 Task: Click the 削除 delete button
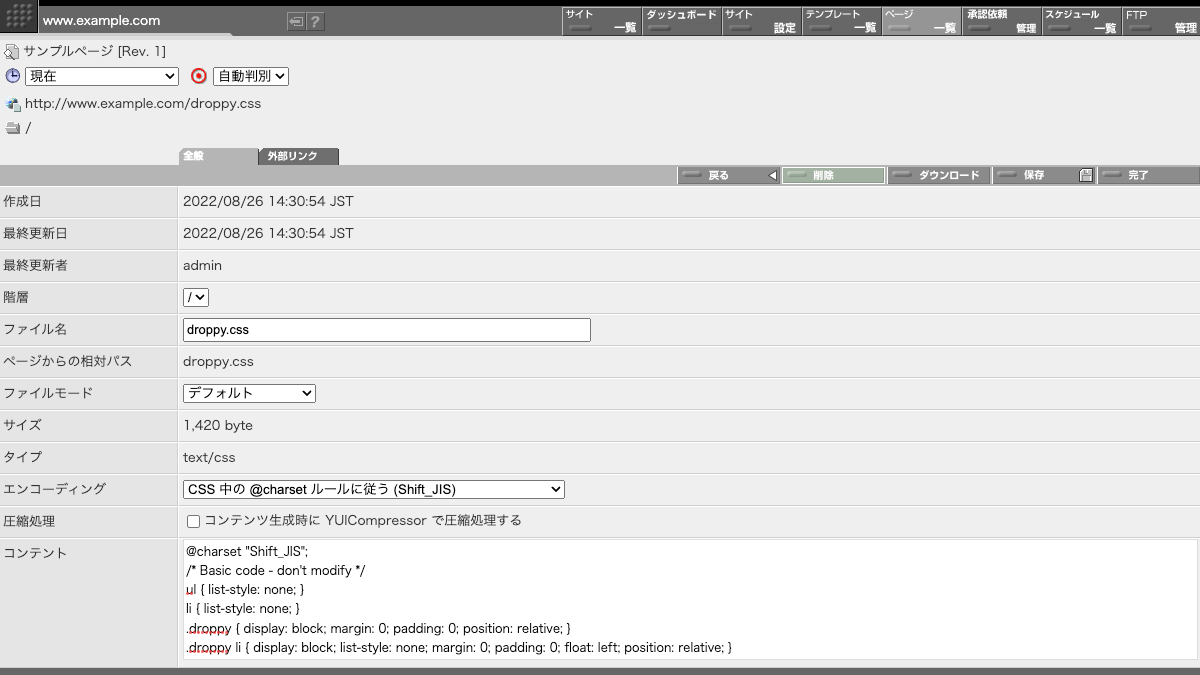click(x=833, y=175)
